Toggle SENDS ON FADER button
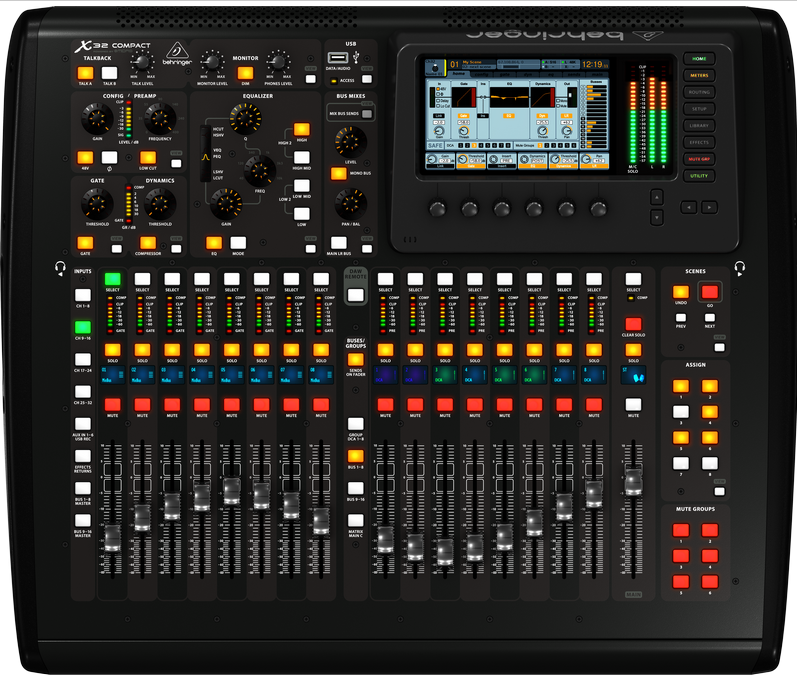 coord(355,359)
